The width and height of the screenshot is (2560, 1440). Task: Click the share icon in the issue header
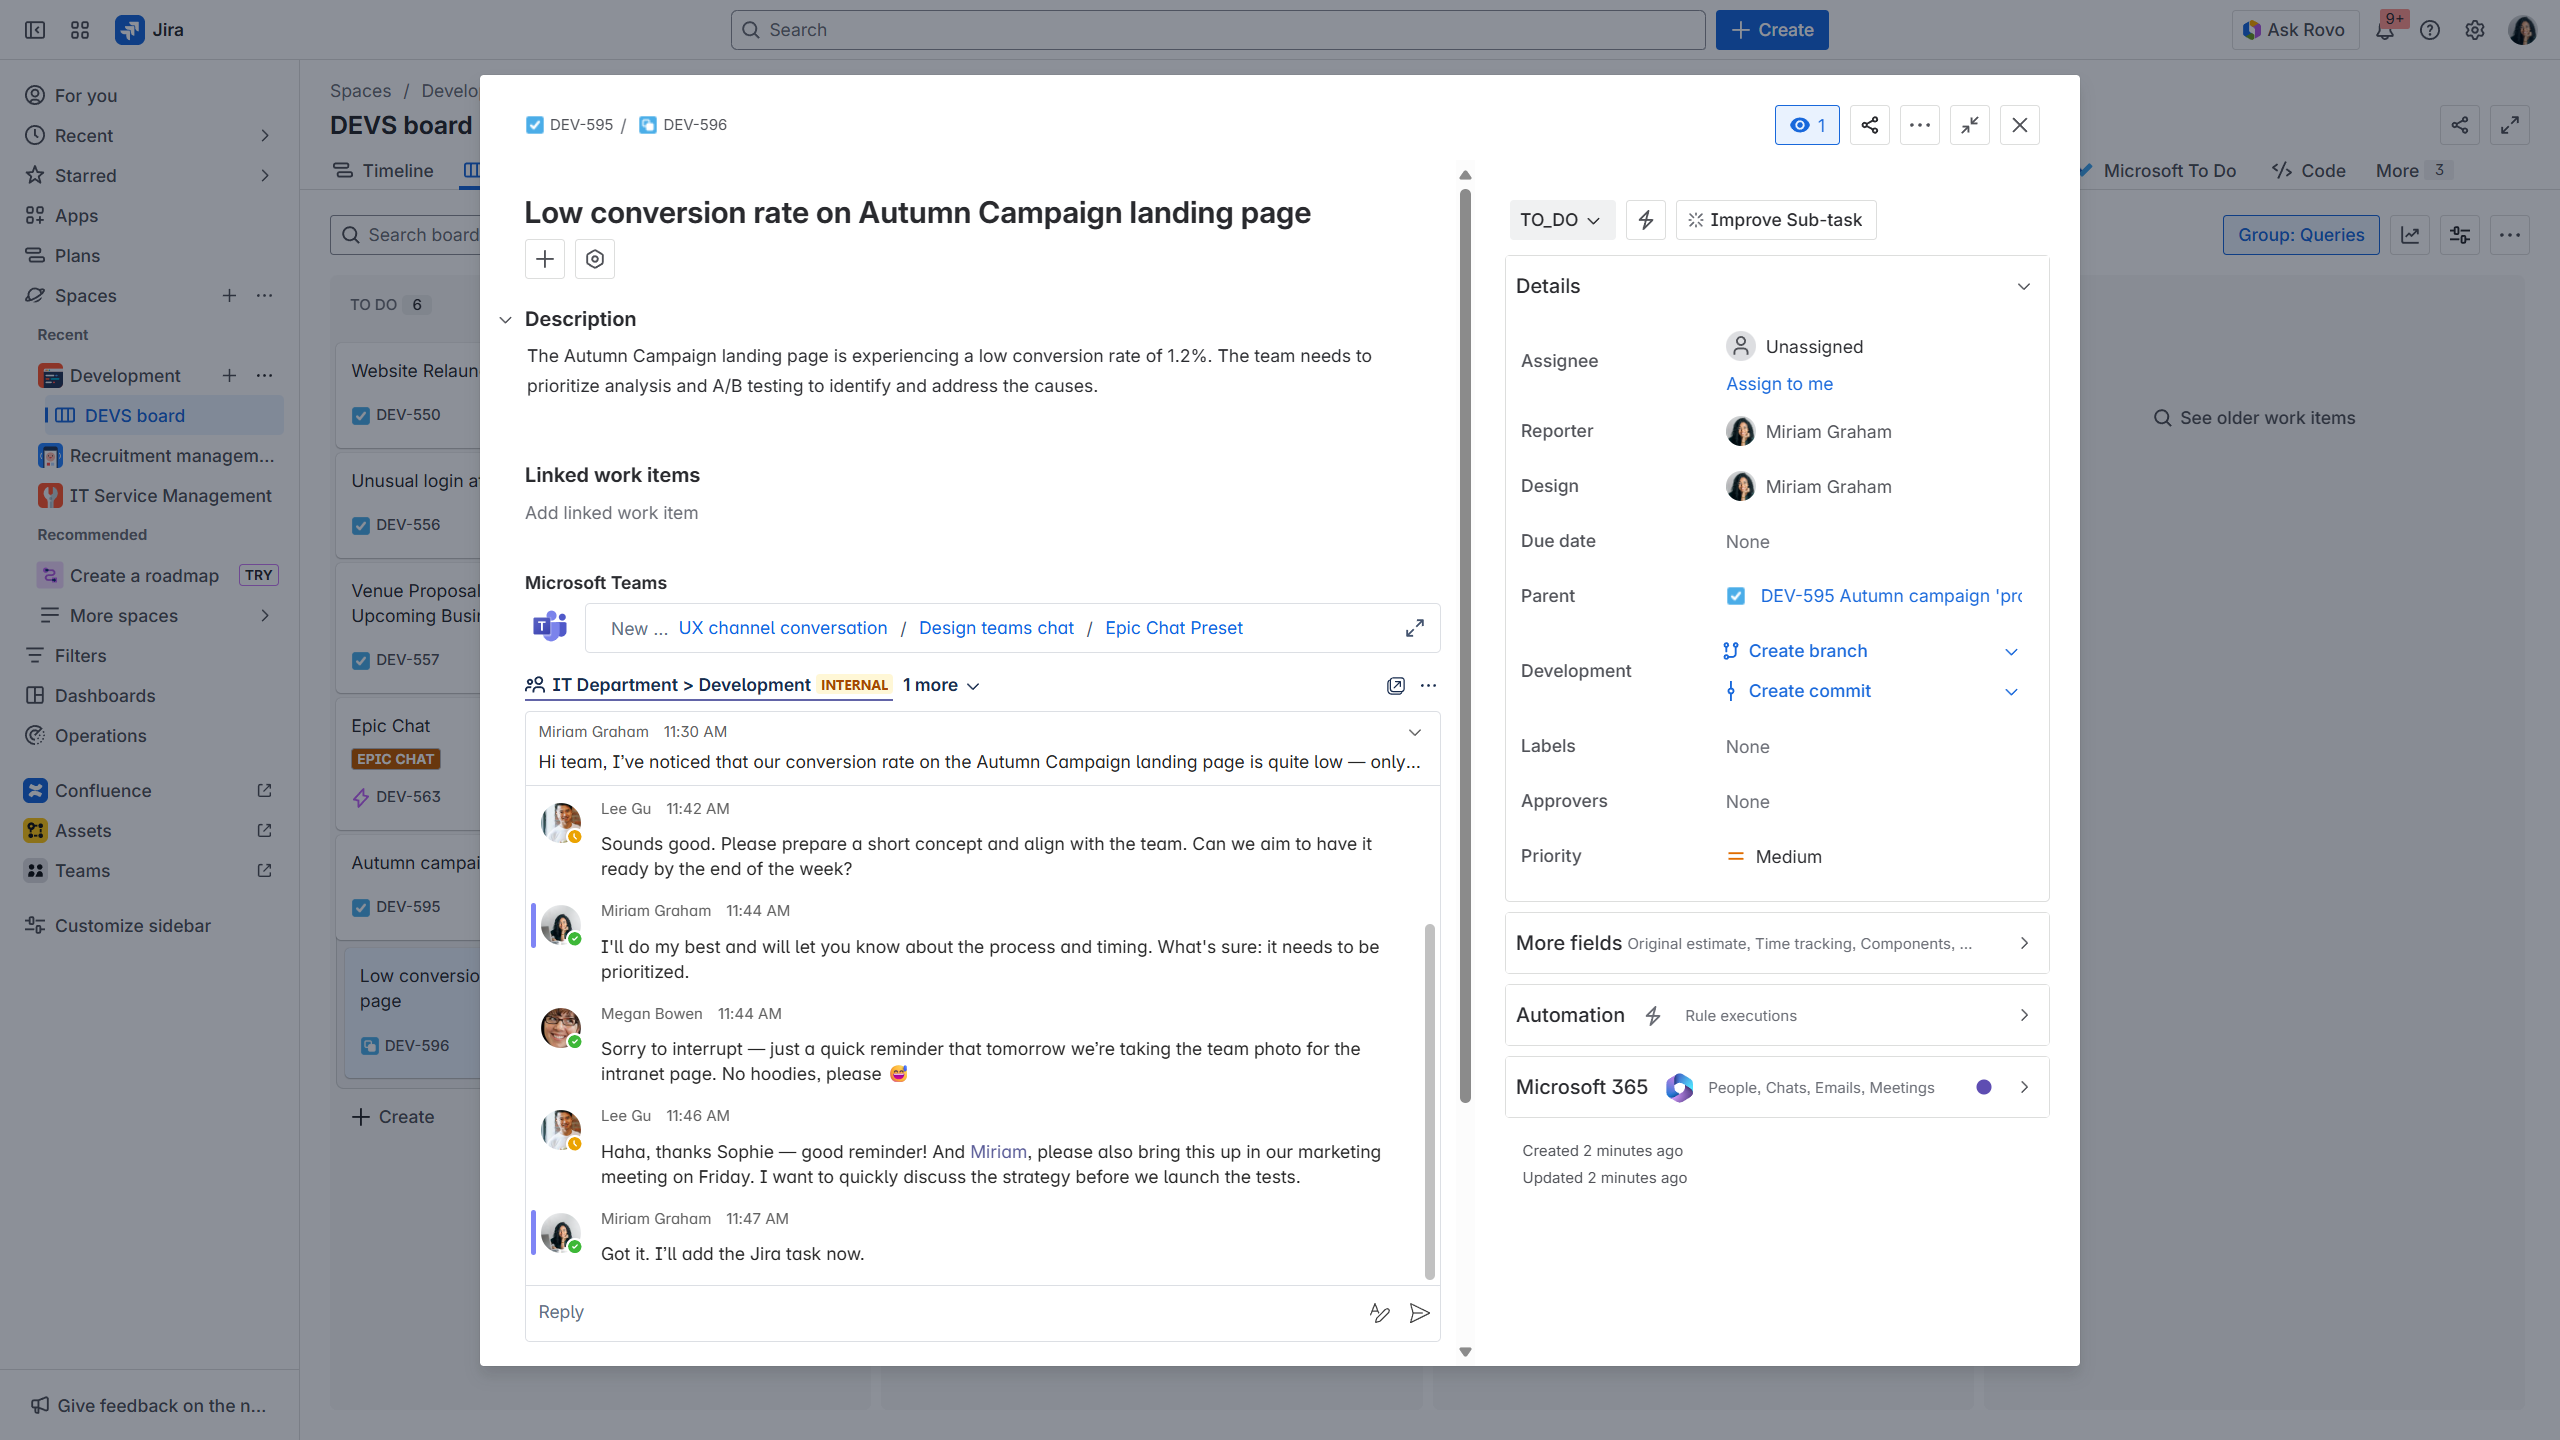click(1869, 125)
